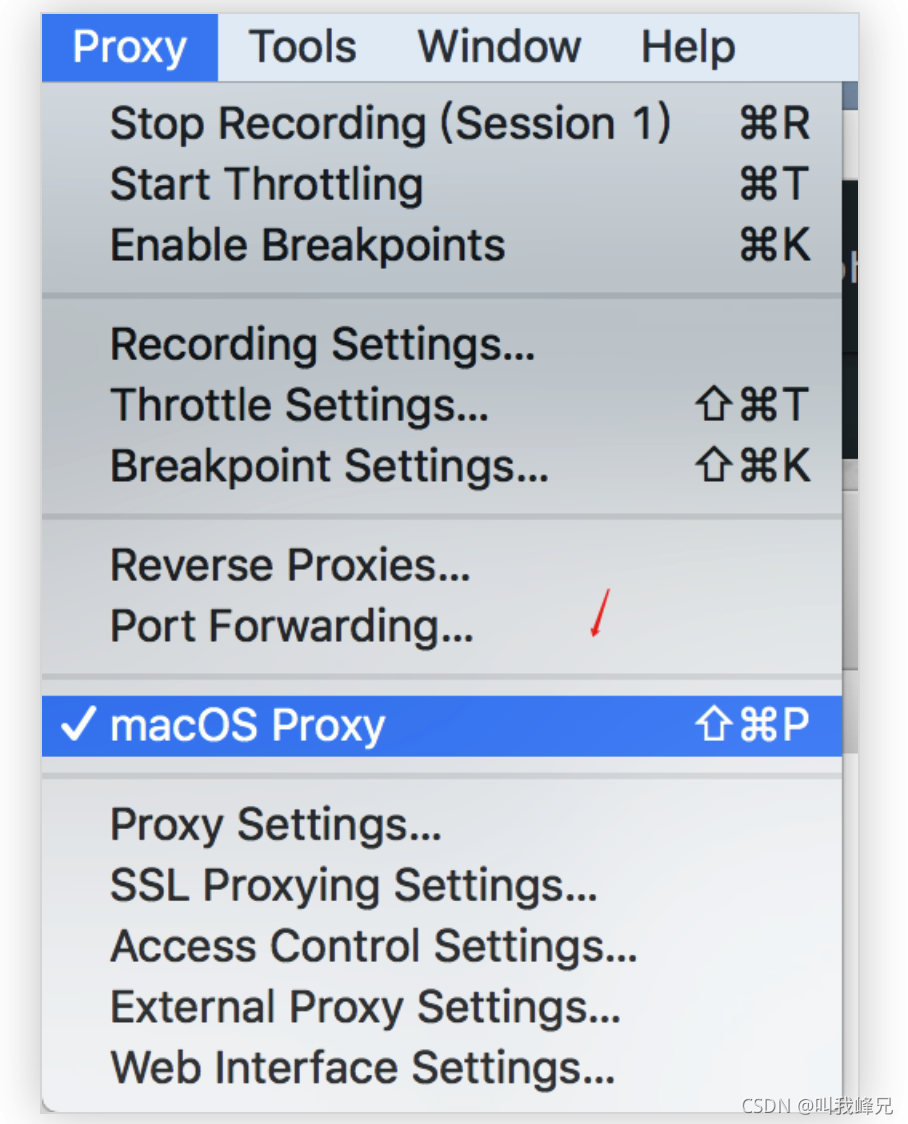The width and height of the screenshot is (908, 1124).
Task: Open the Tools menu
Action: point(302,47)
